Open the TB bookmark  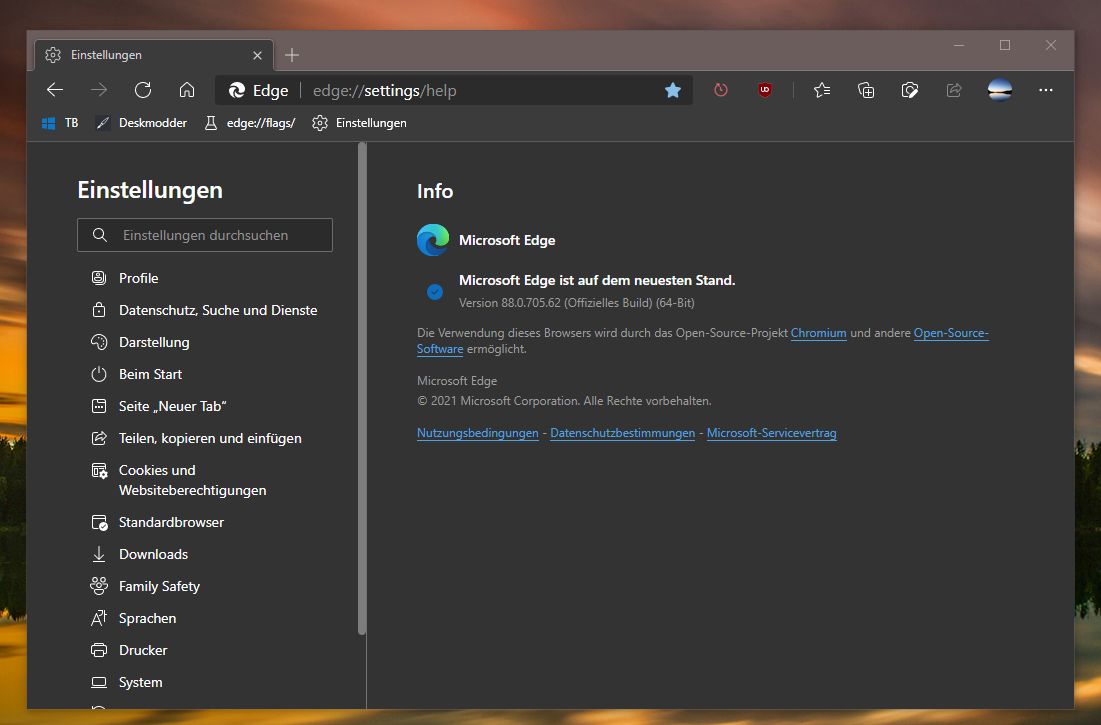coord(60,123)
